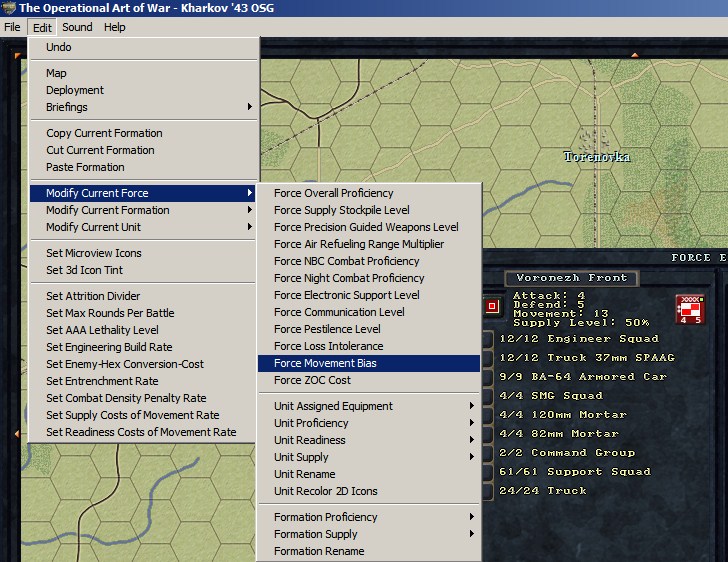Choose Set Attrition Divider

(143, 296)
